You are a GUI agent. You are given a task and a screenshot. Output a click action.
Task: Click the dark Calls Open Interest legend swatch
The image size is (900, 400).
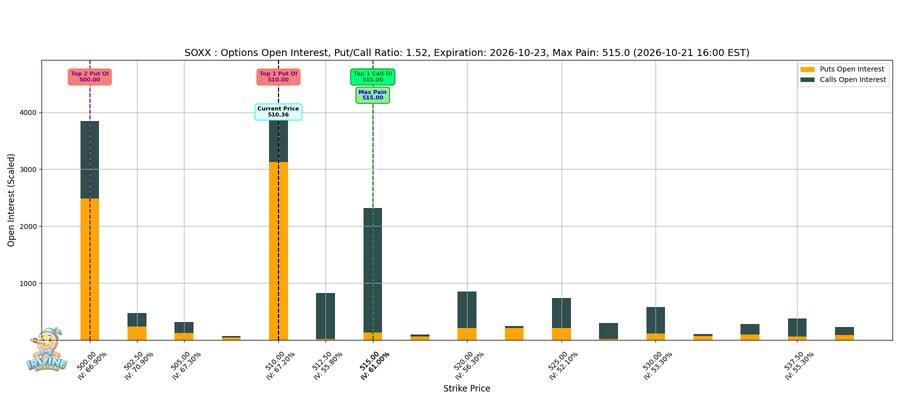pyautogui.click(x=808, y=80)
